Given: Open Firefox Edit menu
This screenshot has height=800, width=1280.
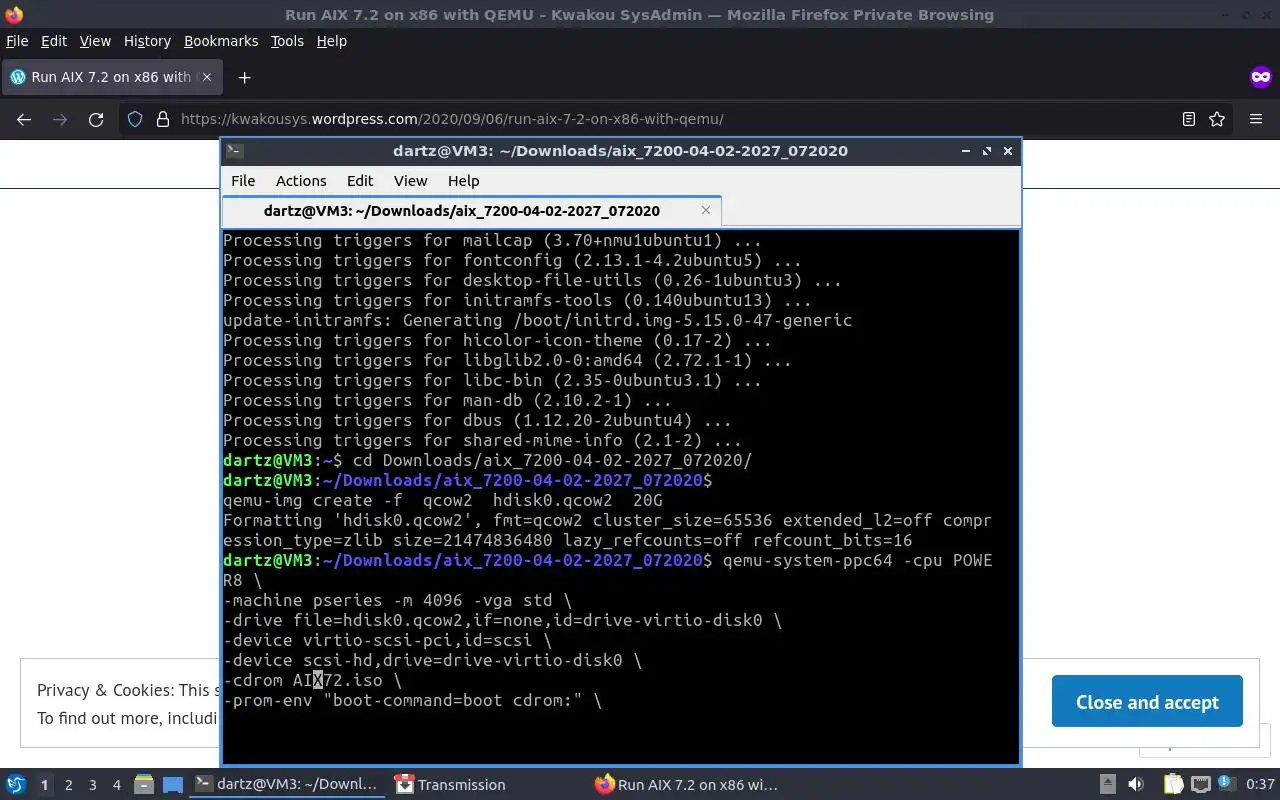Looking at the screenshot, I should [x=53, y=41].
